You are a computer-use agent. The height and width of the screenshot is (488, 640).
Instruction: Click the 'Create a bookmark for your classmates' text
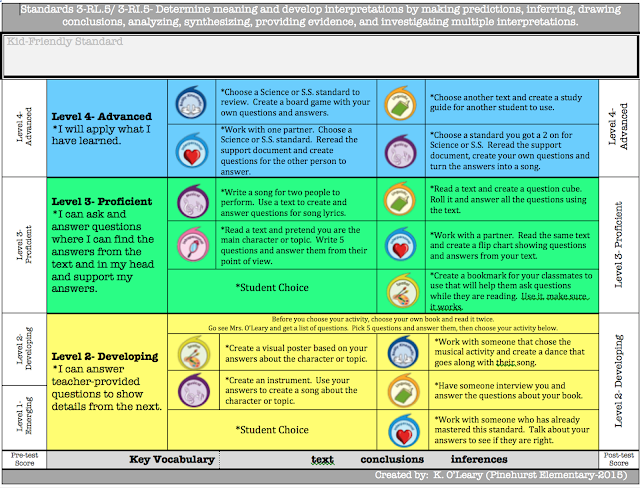coord(511,291)
